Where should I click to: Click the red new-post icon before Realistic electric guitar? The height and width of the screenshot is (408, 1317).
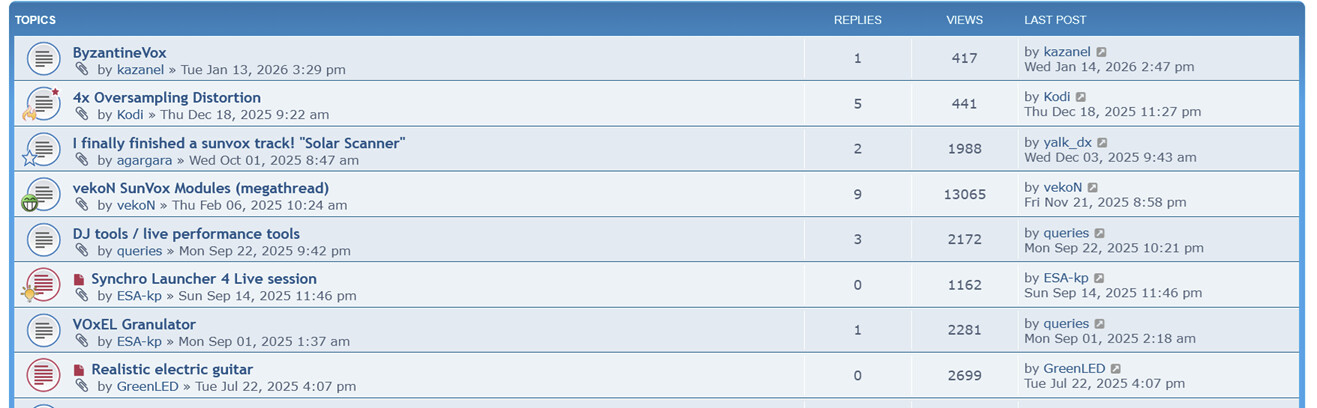click(x=79, y=370)
